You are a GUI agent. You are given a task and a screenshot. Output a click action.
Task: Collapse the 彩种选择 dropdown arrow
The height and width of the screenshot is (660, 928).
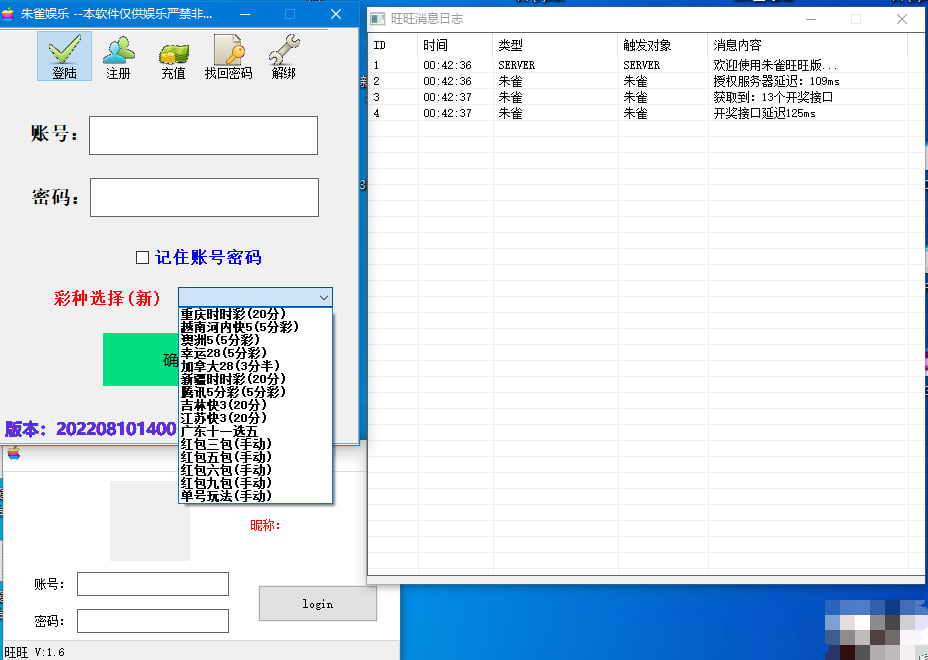323,297
